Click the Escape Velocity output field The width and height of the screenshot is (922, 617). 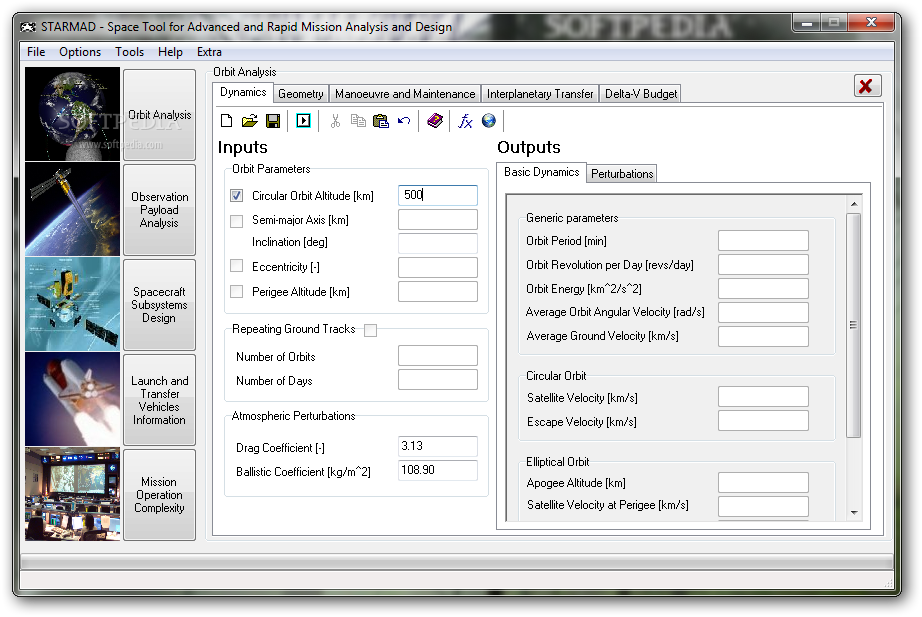coord(763,421)
